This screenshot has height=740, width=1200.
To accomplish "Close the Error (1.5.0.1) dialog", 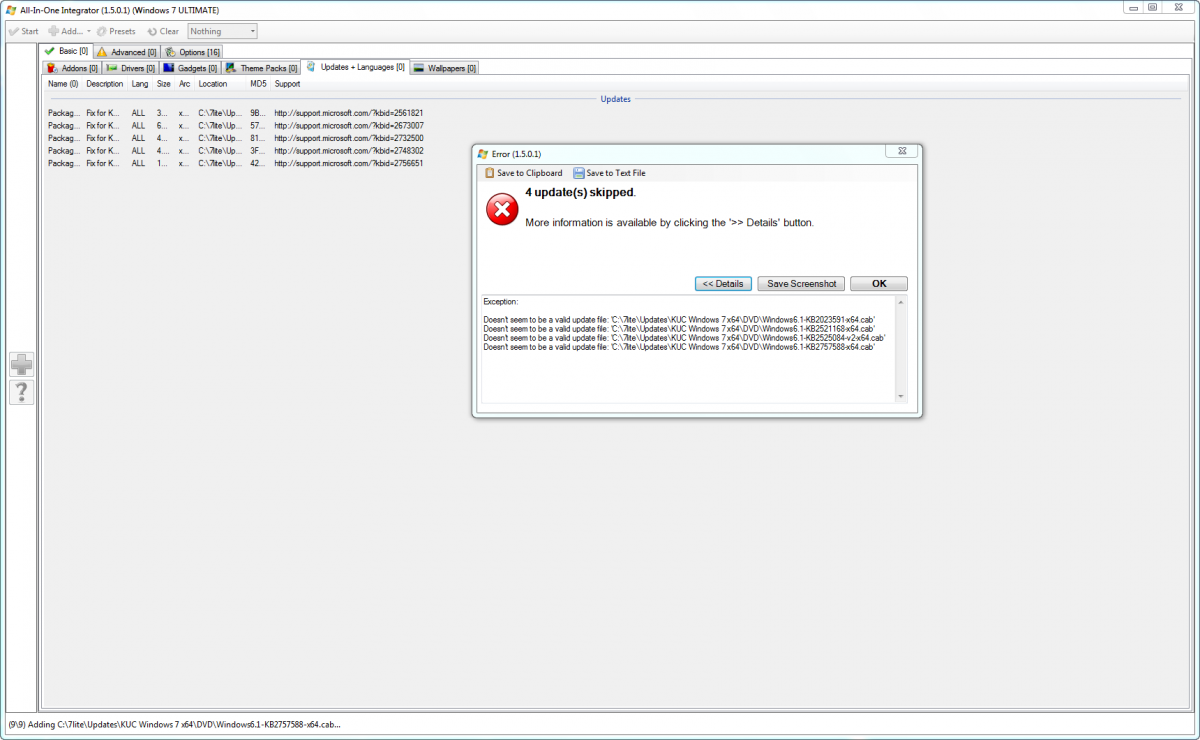I will [901, 152].
